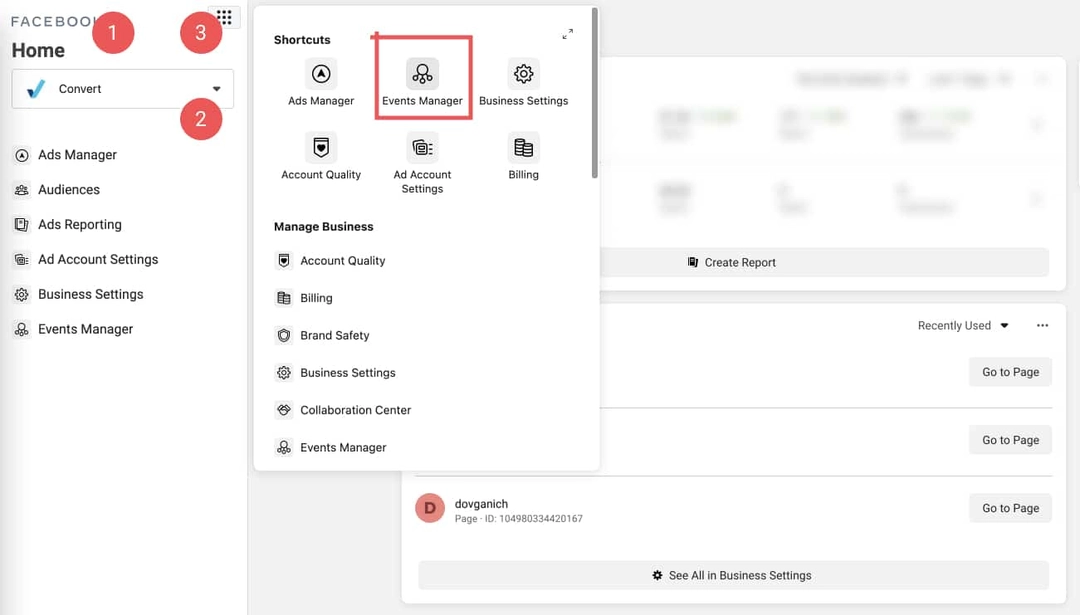Open the Convert business account dropdown
This screenshot has height=615, width=1080.
click(123, 89)
